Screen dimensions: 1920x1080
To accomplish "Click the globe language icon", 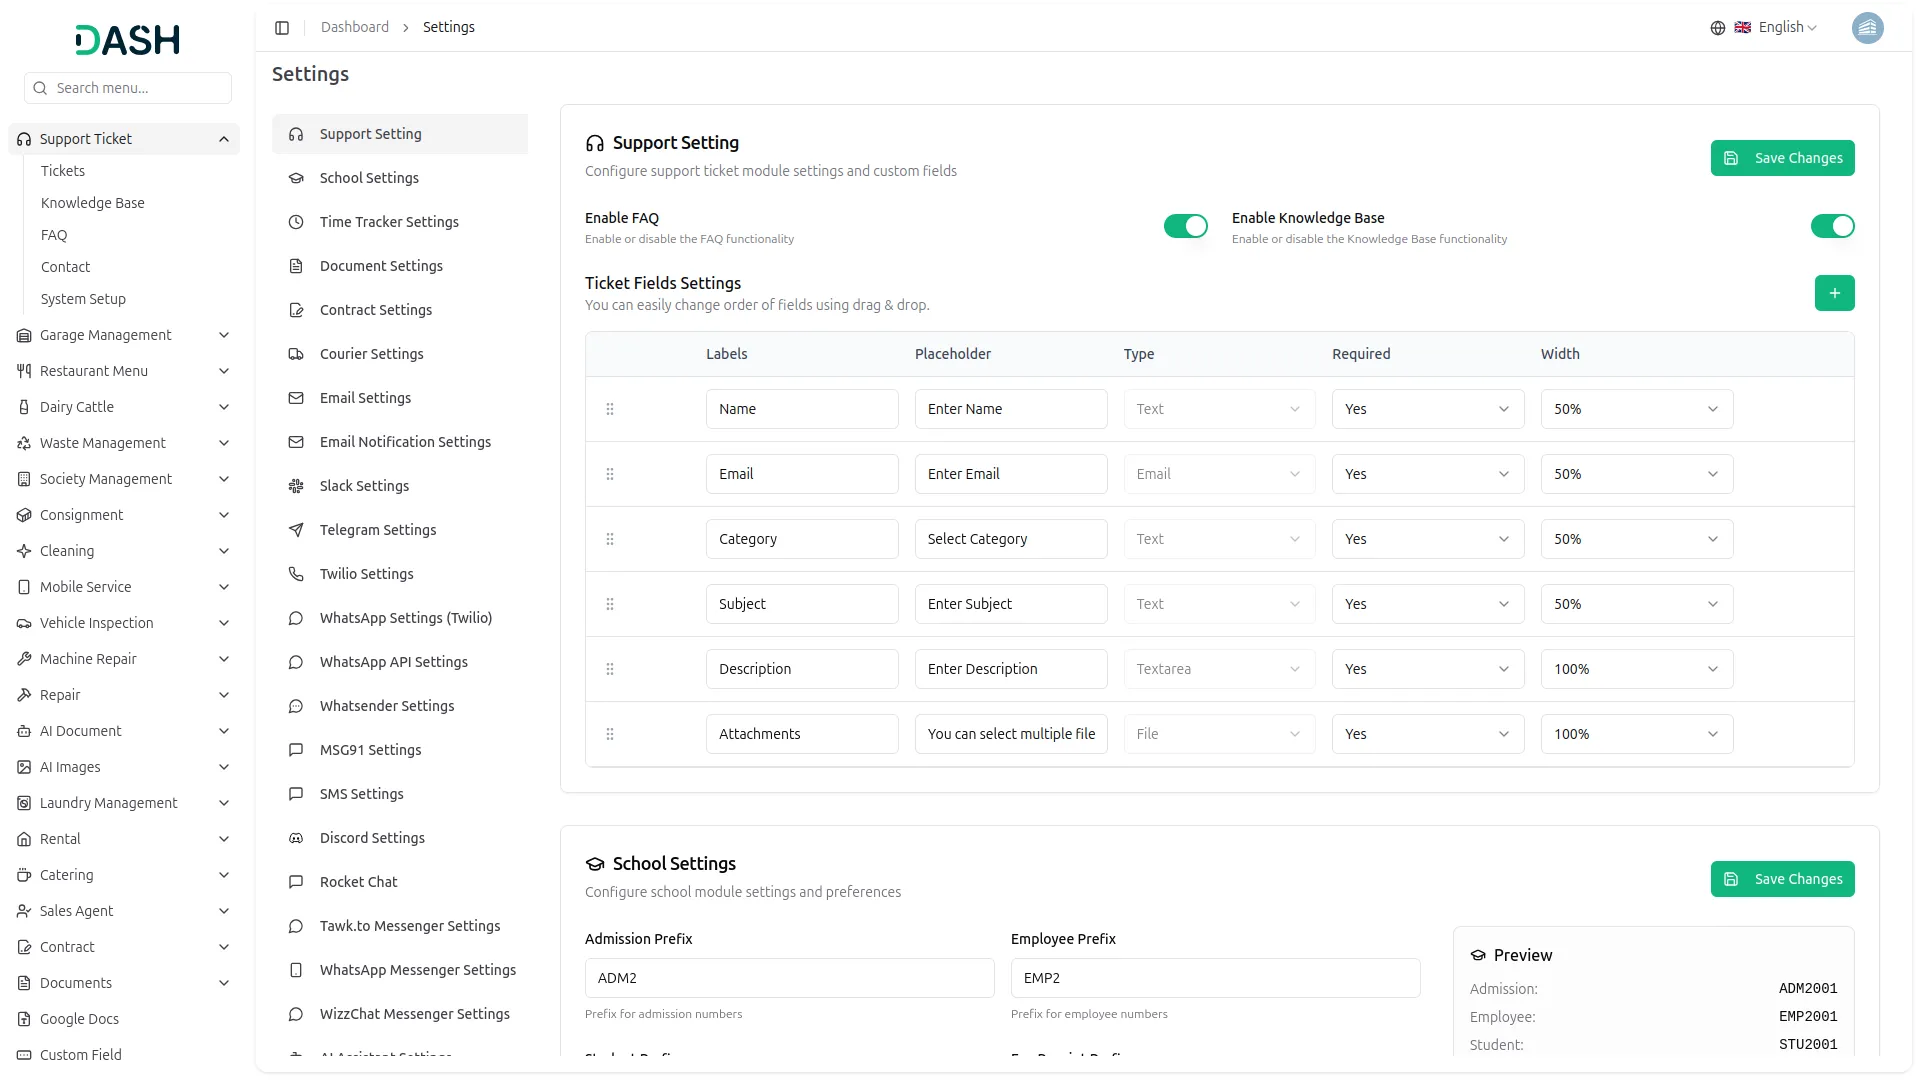I will pos(1718,28).
